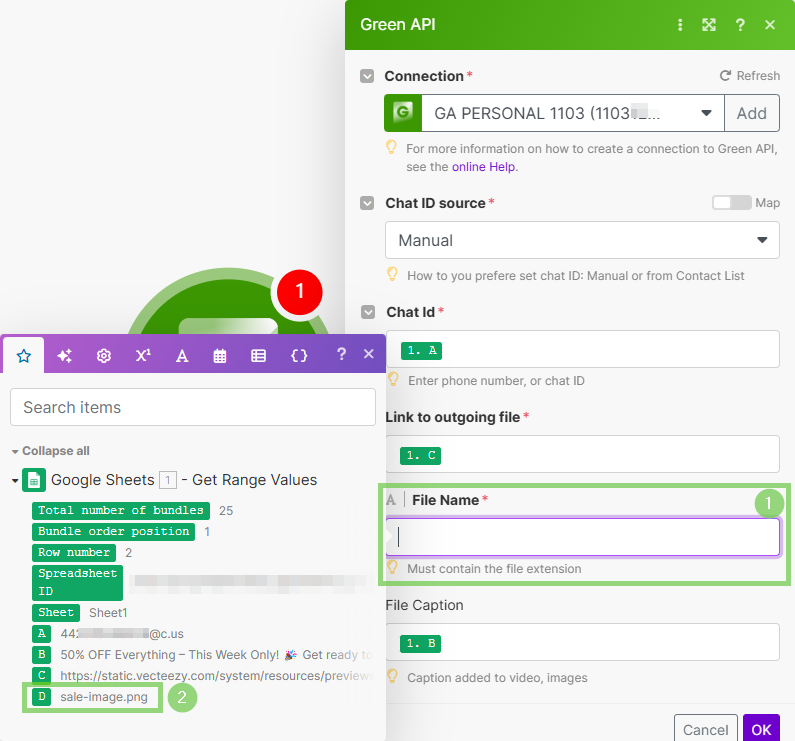Open the Green API help question icon

[740, 25]
